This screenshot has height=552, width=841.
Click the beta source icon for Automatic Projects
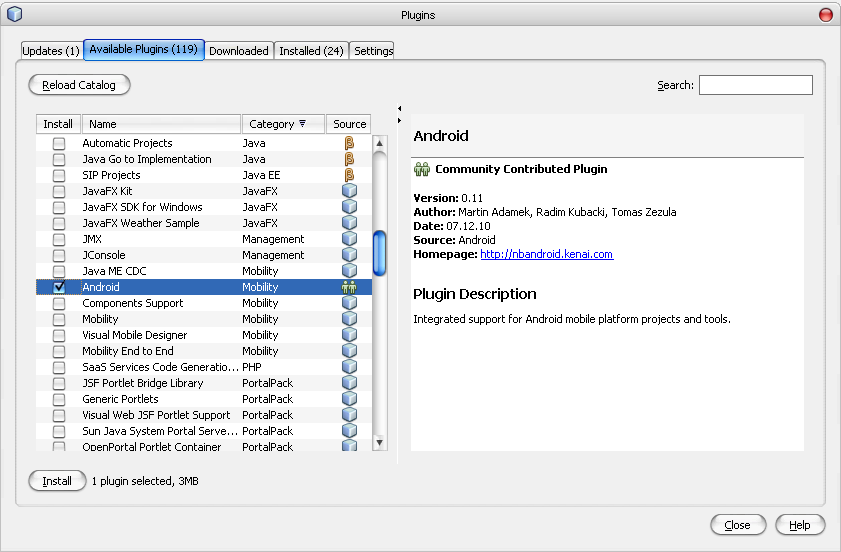(349, 143)
